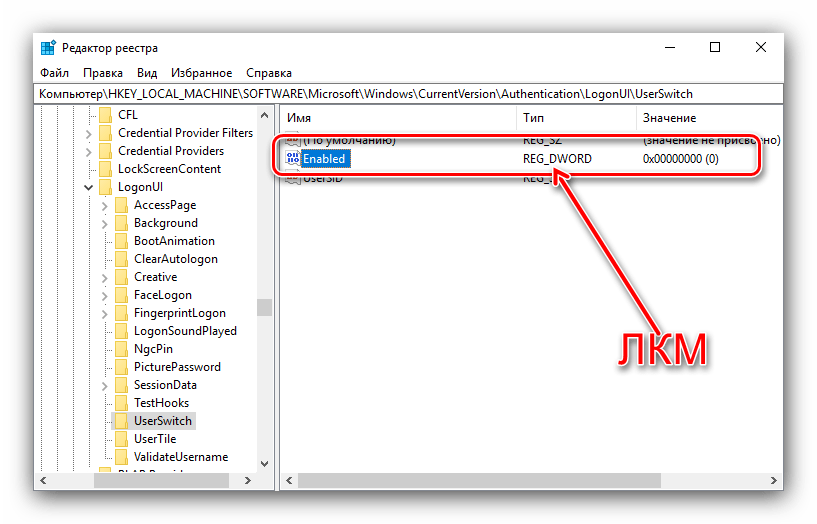Click the Значение column header
817x524 pixels.
click(709, 118)
